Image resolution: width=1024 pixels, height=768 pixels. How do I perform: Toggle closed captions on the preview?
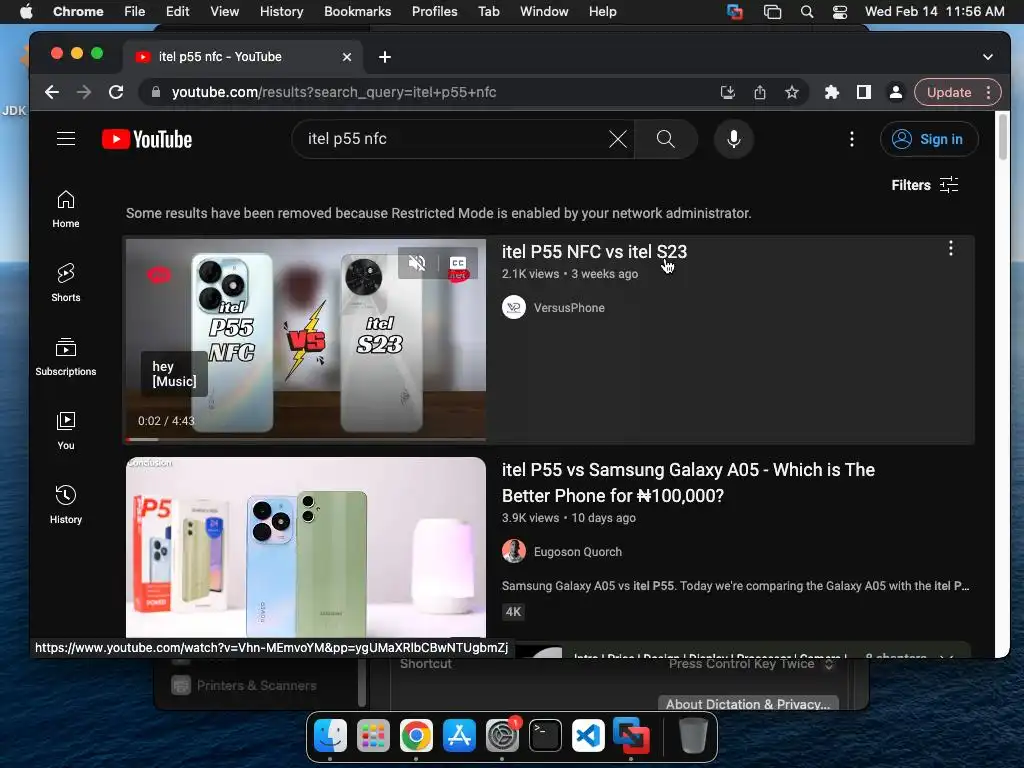coord(458,263)
